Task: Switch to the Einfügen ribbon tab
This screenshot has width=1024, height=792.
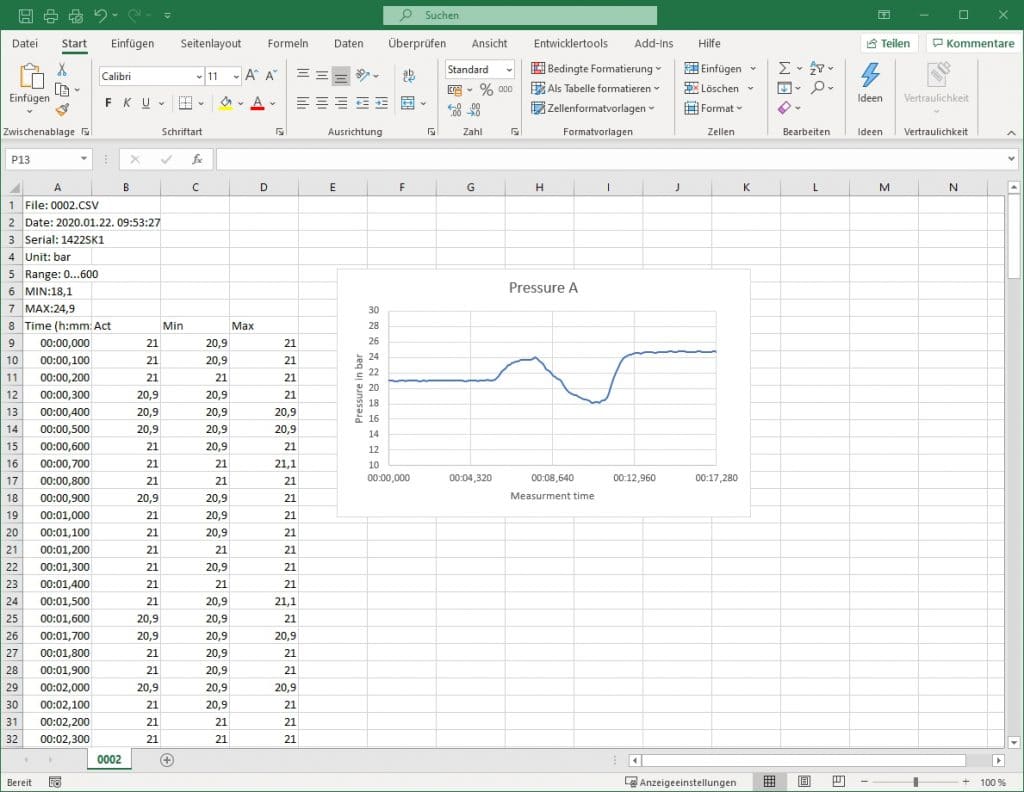Action: point(133,44)
